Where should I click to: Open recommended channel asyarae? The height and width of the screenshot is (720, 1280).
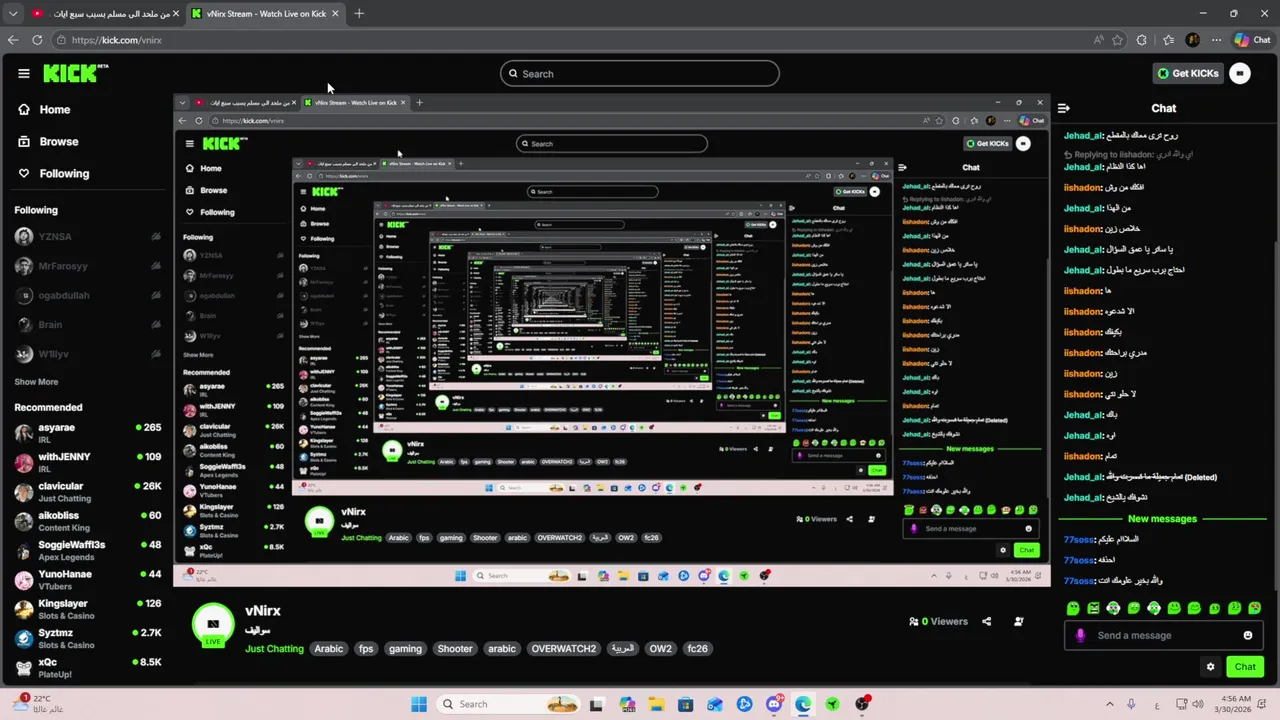88,433
